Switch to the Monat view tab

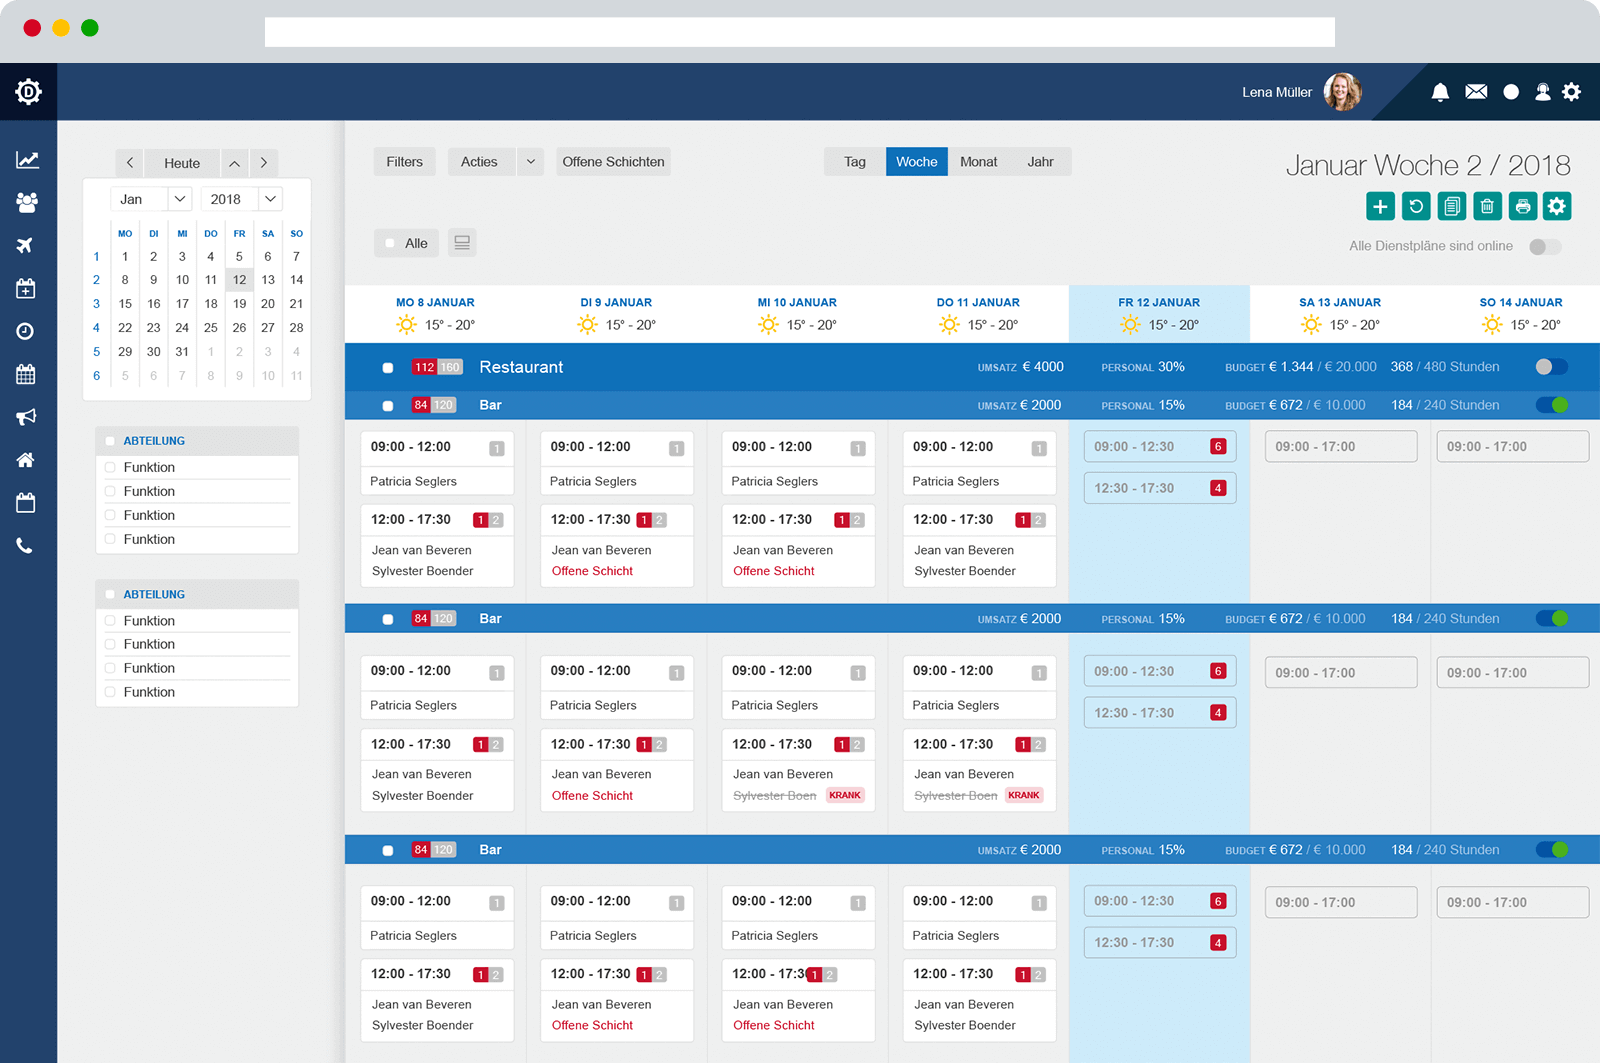coord(979,162)
